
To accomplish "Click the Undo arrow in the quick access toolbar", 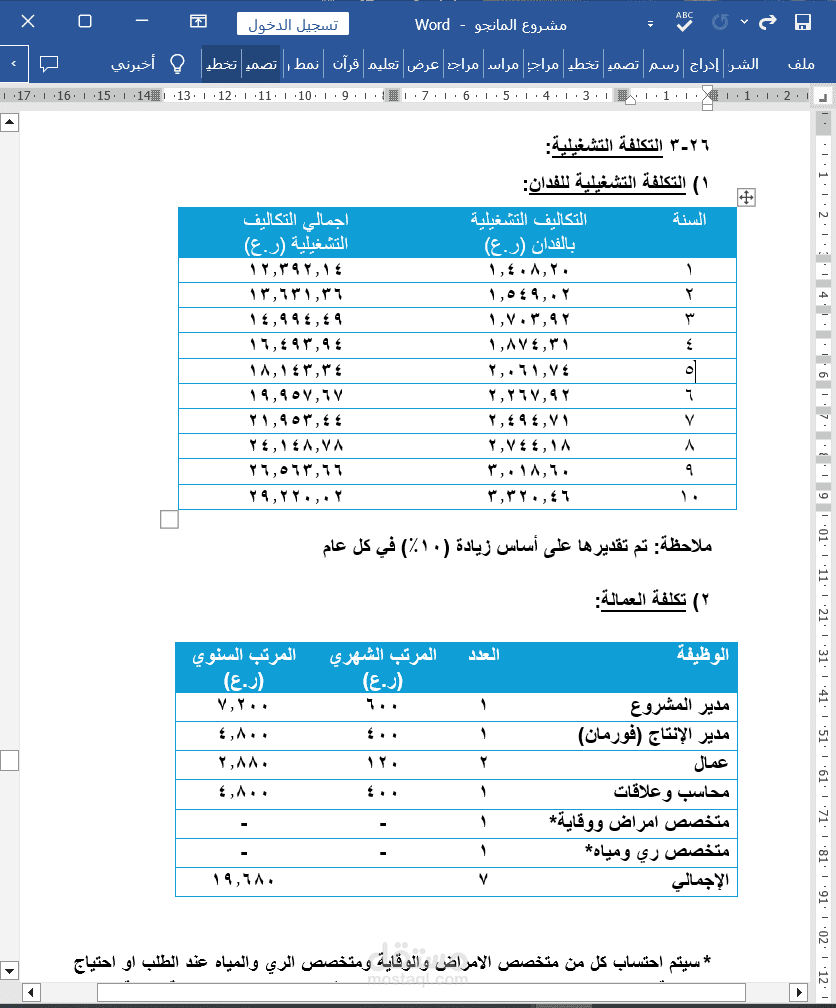I will [x=768, y=23].
